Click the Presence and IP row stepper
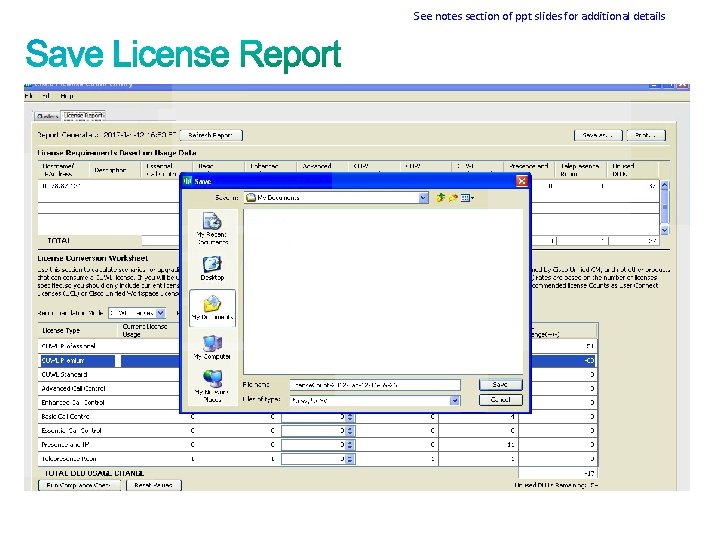 [x=350, y=444]
